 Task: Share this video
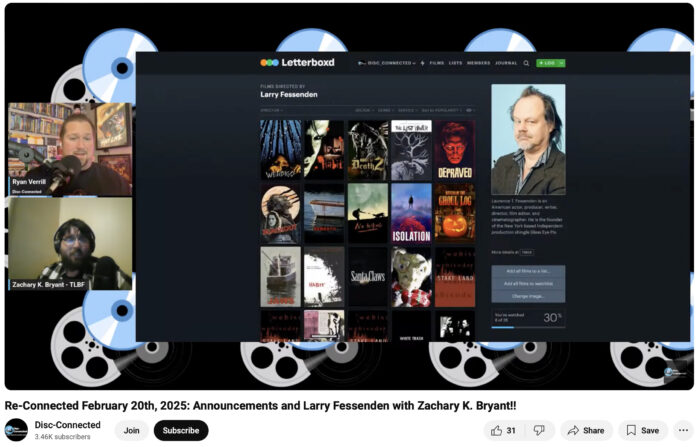pyautogui.click(x=586, y=430)
